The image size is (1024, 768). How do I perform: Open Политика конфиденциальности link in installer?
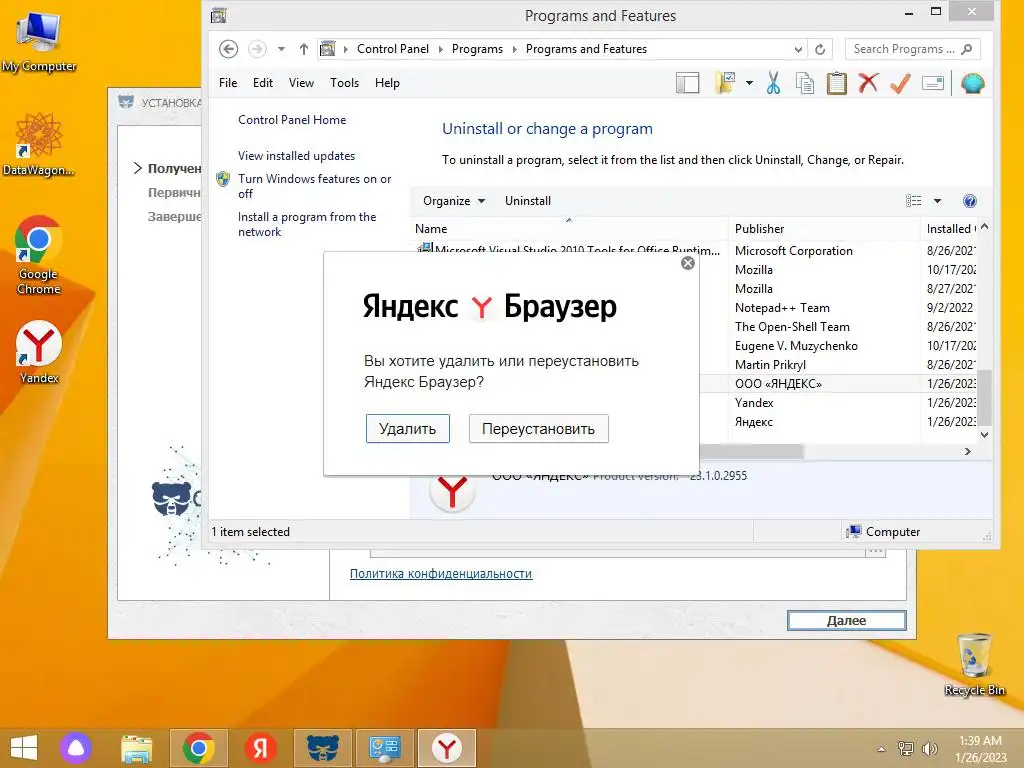coord(441,573)
